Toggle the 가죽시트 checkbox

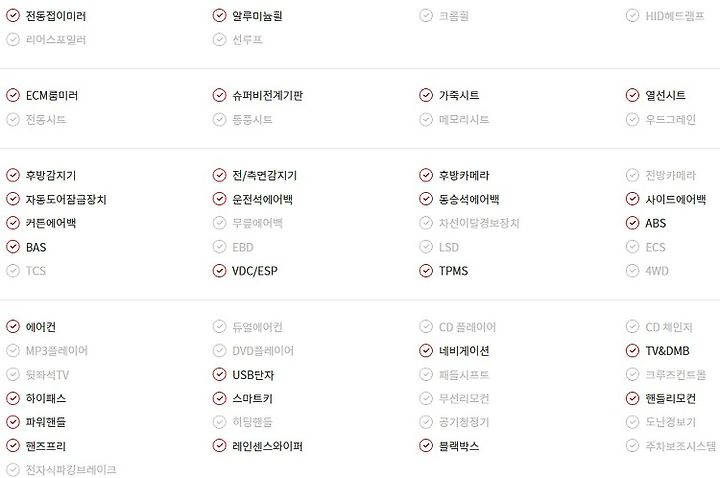426,95
